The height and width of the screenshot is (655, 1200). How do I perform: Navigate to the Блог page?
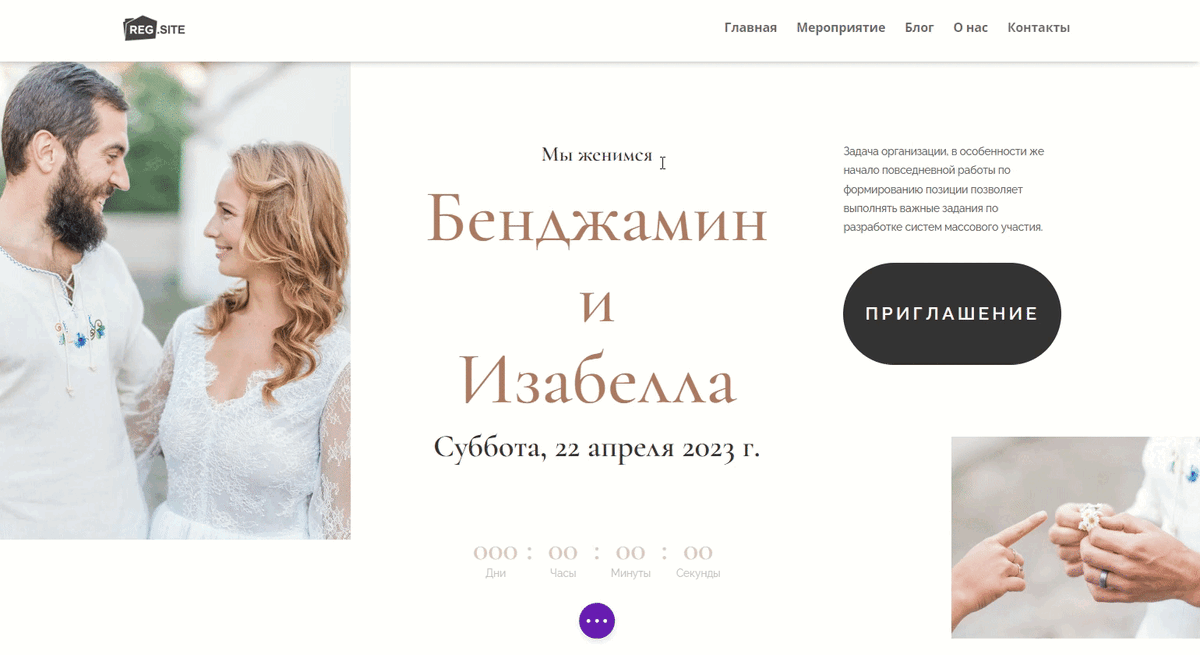919,28
